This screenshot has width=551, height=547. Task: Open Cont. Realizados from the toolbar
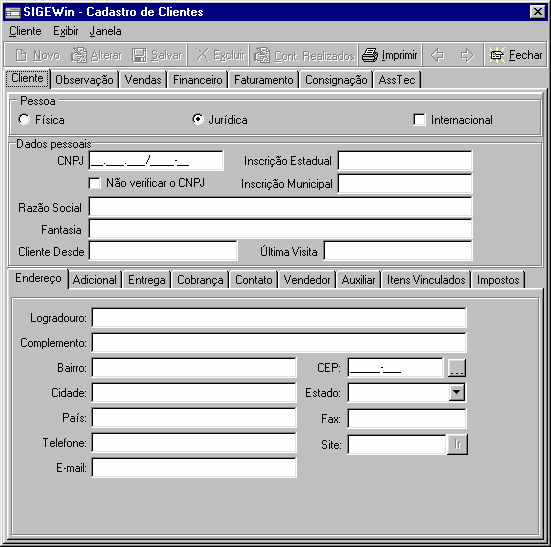(304, 55)
